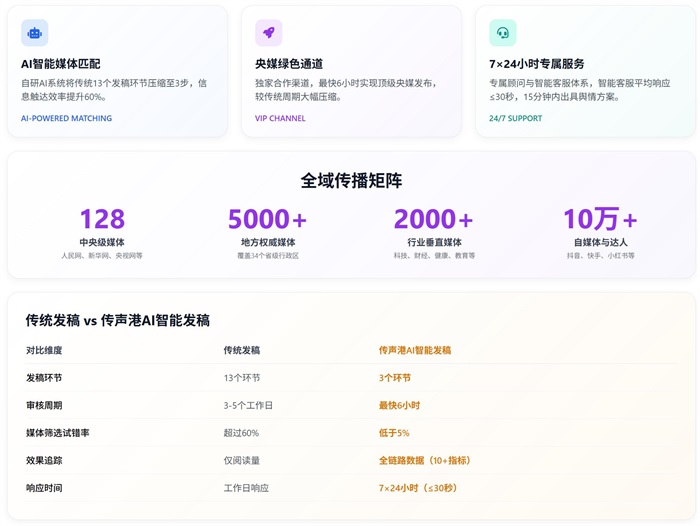Select the 最快6小时 cell in 审核周期 row
The image size is (700, 526).
pyautogui.click(x=399, y=405)
